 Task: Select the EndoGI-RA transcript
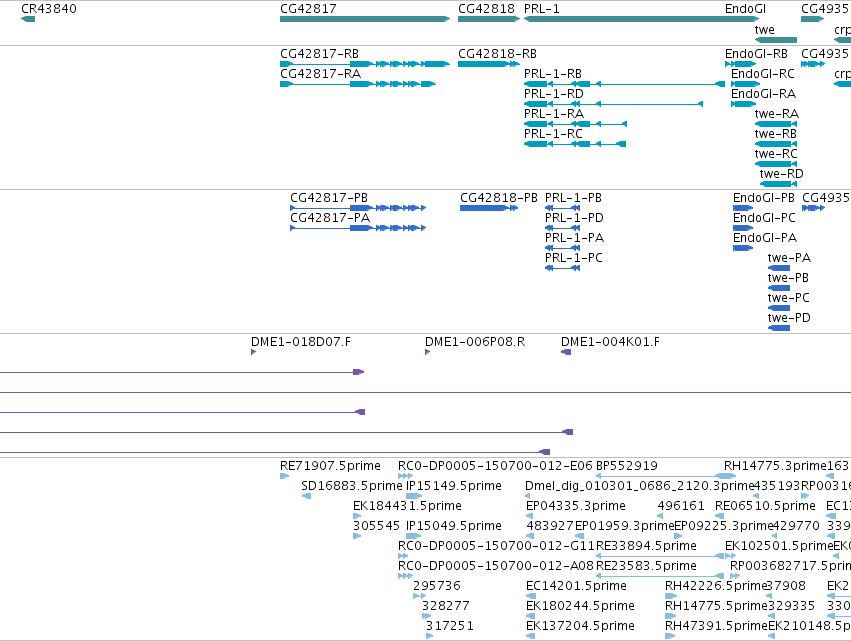[744, 104]
